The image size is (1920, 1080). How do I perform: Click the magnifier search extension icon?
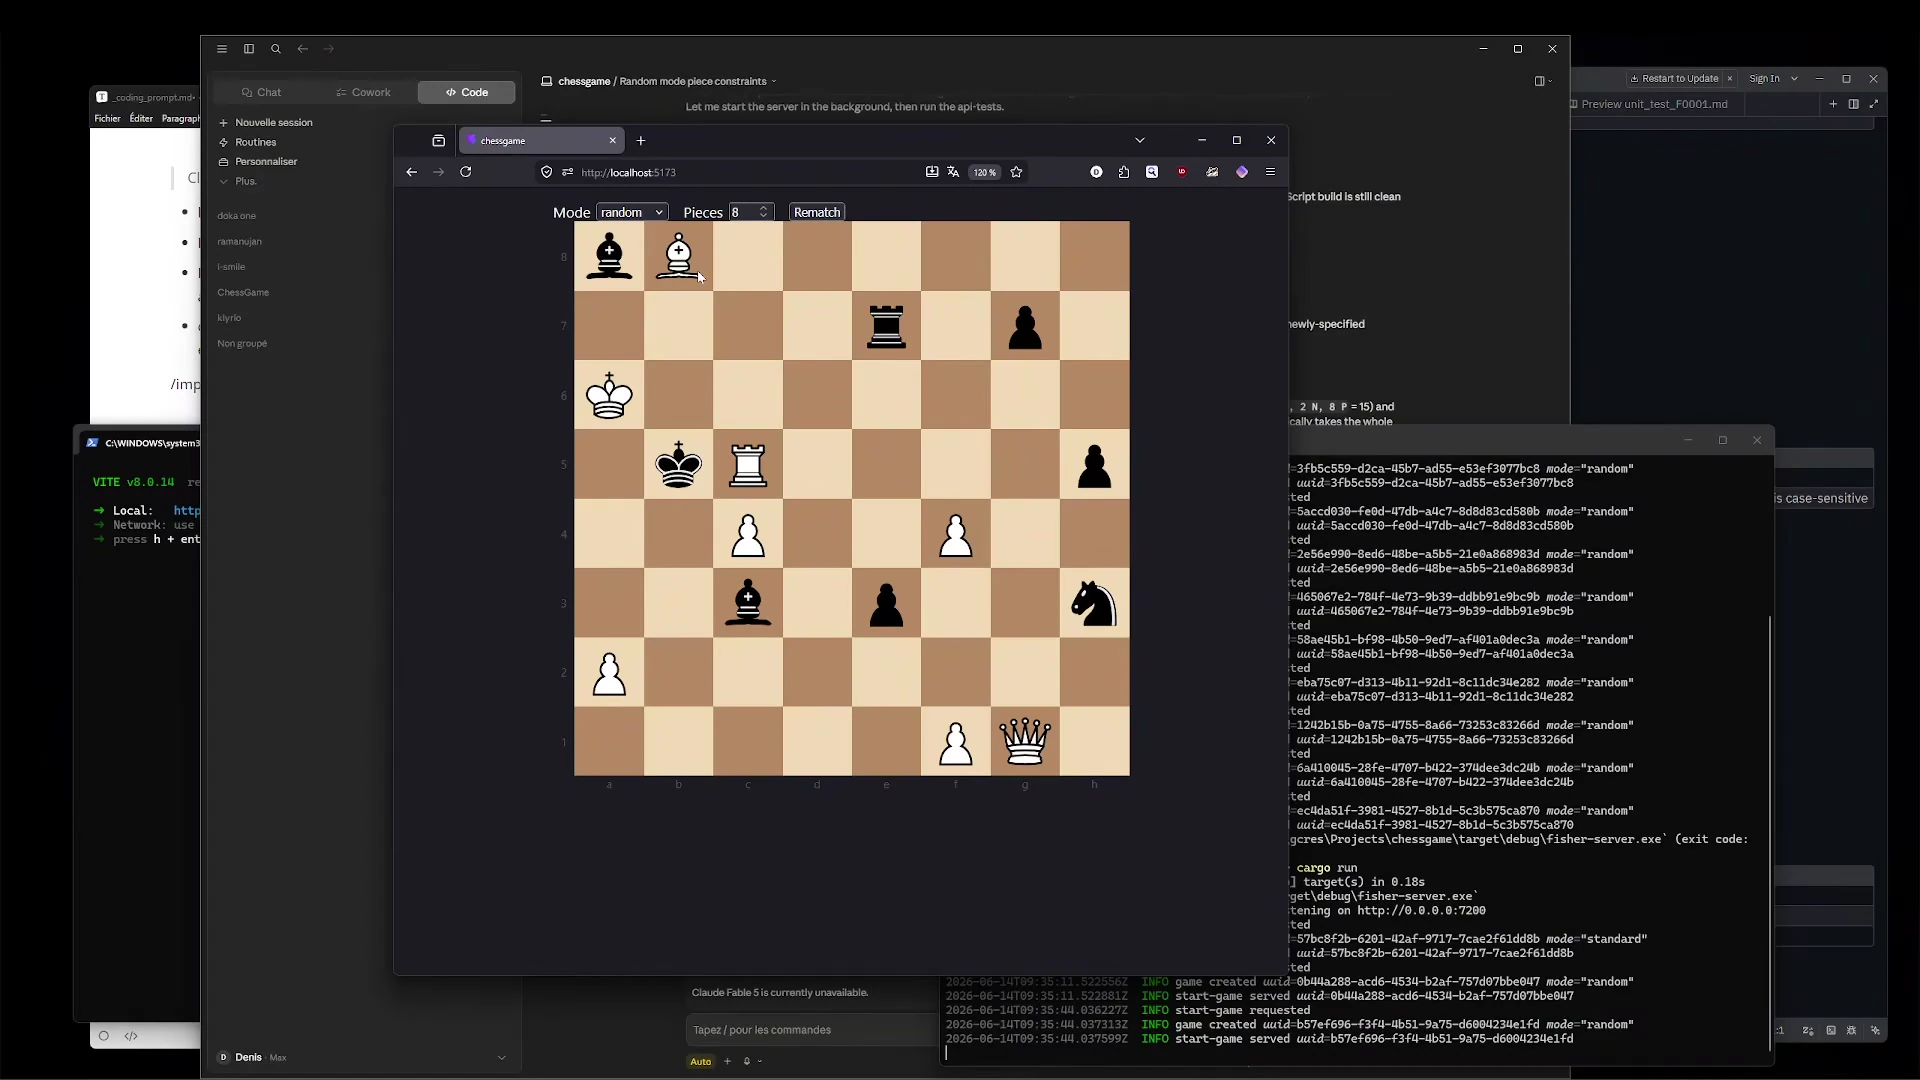[x=1152, y=172]
